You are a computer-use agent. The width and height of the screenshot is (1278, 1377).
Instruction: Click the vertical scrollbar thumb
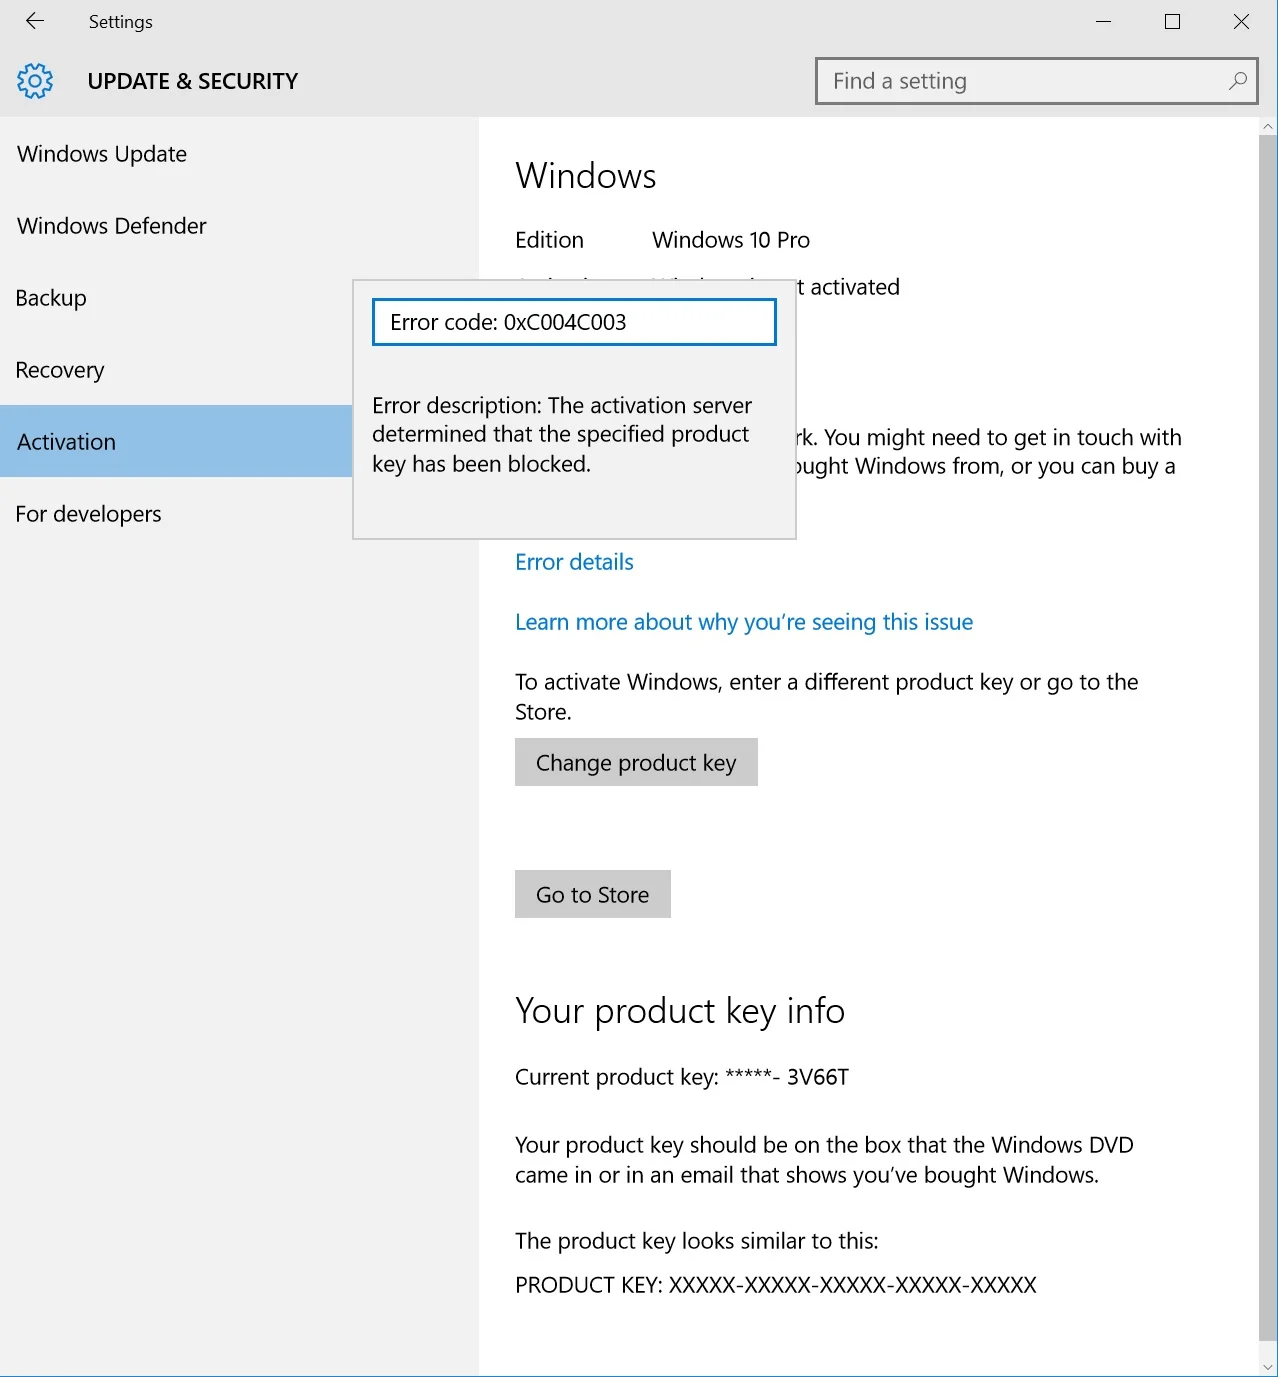point(1268,738)
